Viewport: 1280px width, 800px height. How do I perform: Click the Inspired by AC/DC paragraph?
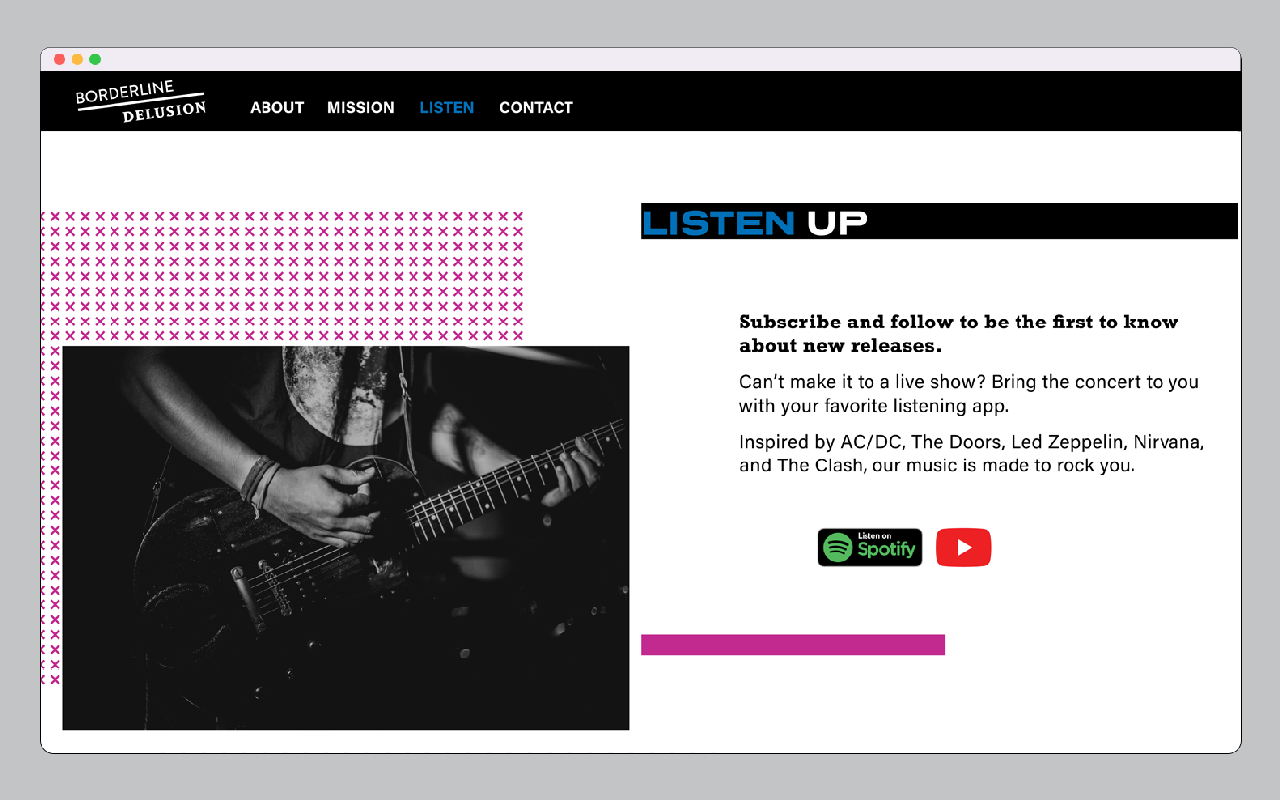tap(972, 453)
